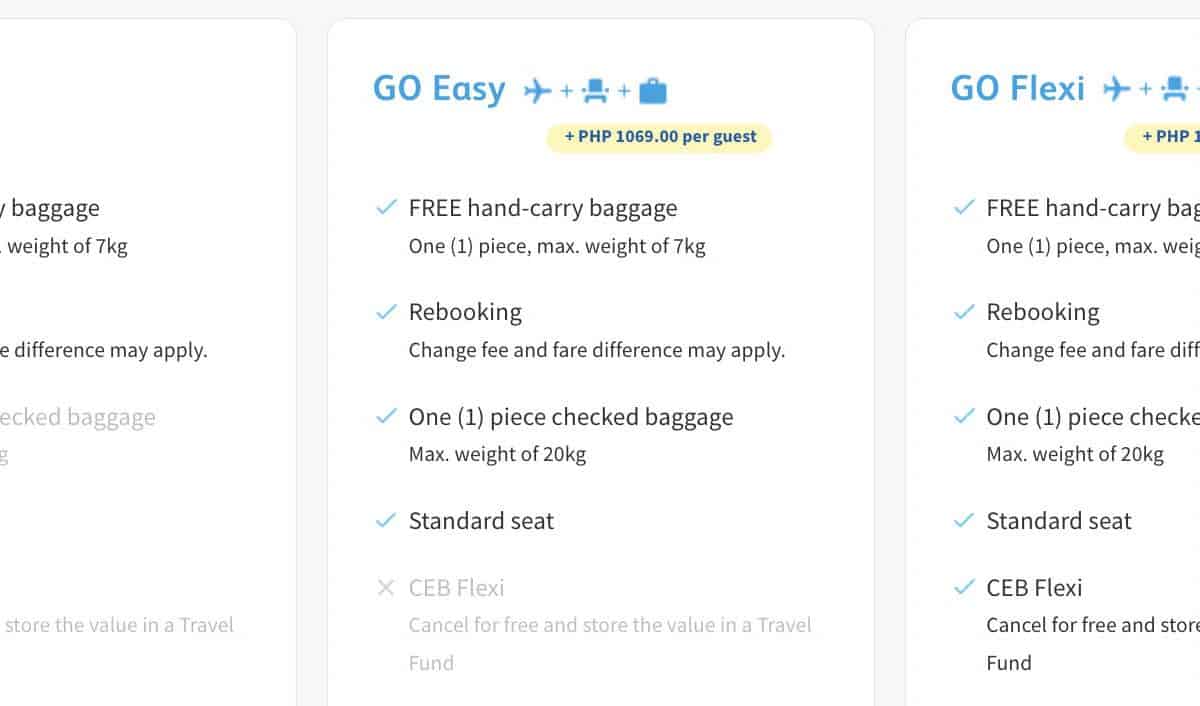Select the GO Easy bundle title

click(439, 89)
